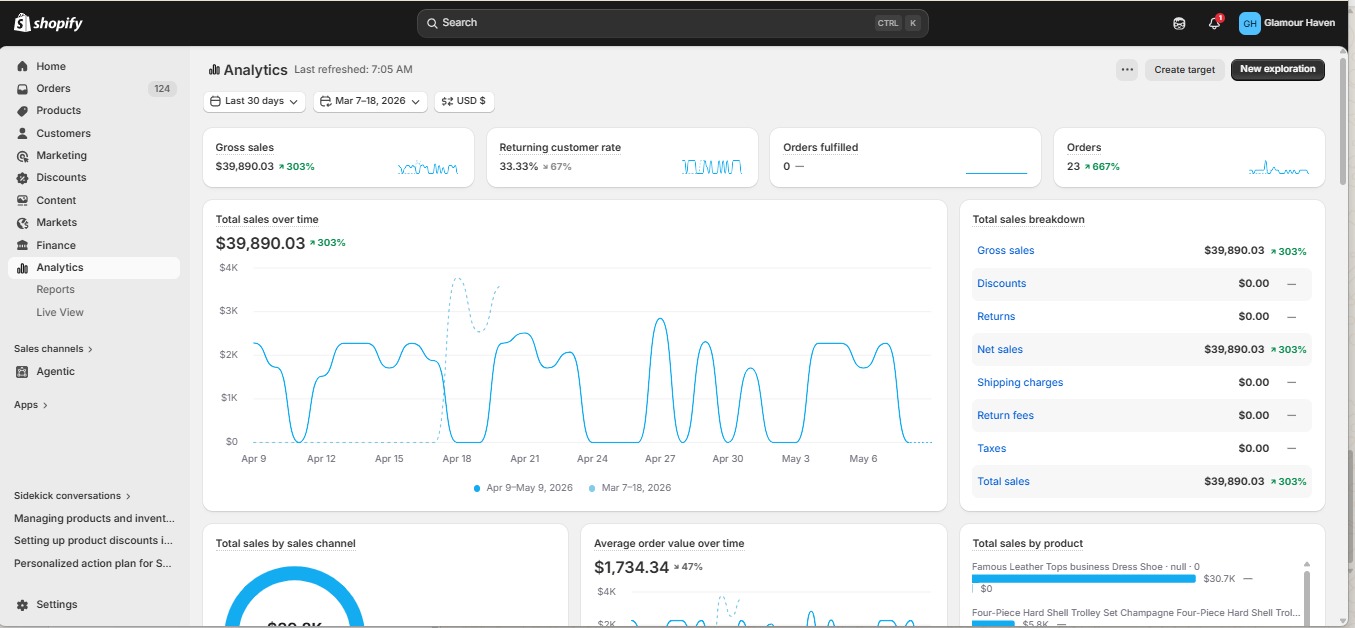Screen dimensions: 1355x628
Task: Click the New exploration button
Action: (1278, 70)
